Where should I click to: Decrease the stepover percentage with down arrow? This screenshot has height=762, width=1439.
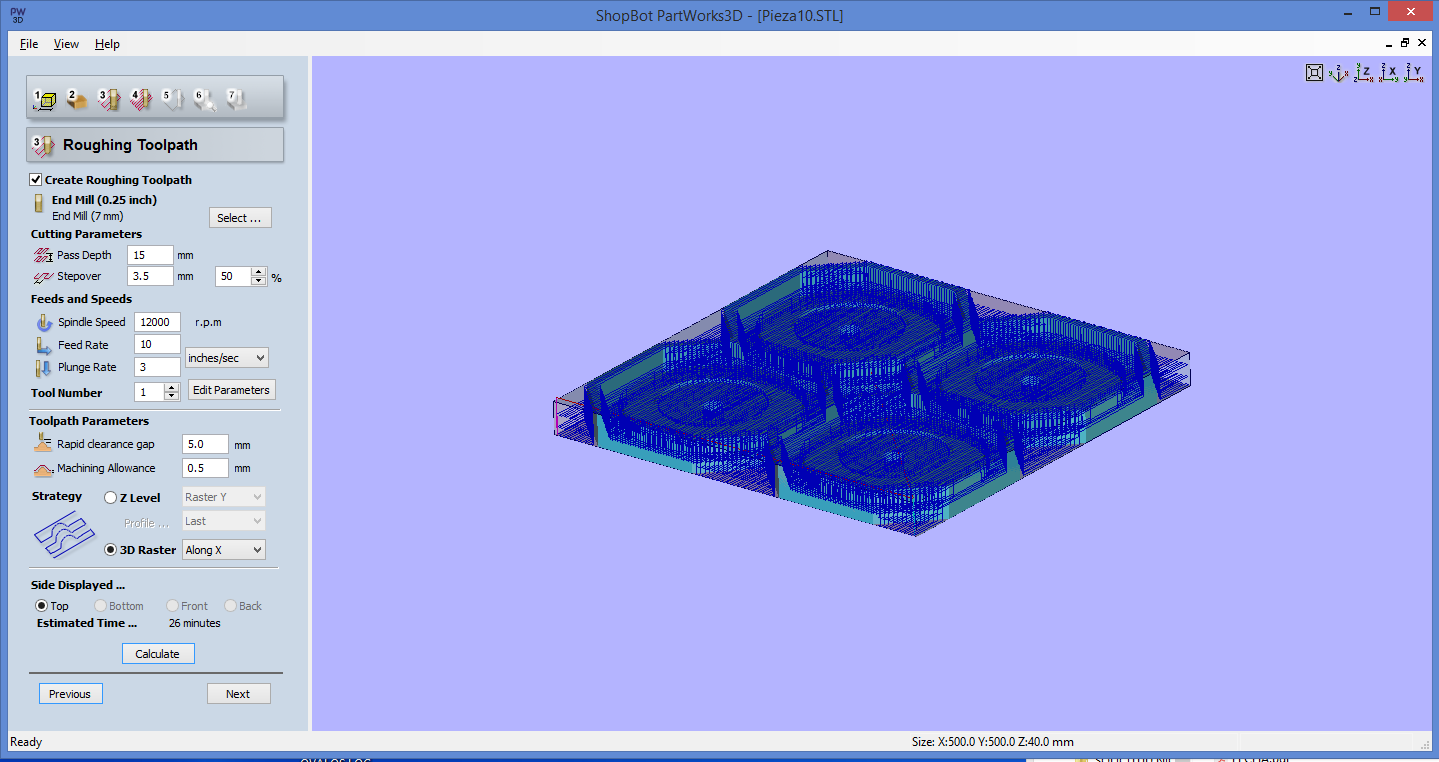(259, 281)
